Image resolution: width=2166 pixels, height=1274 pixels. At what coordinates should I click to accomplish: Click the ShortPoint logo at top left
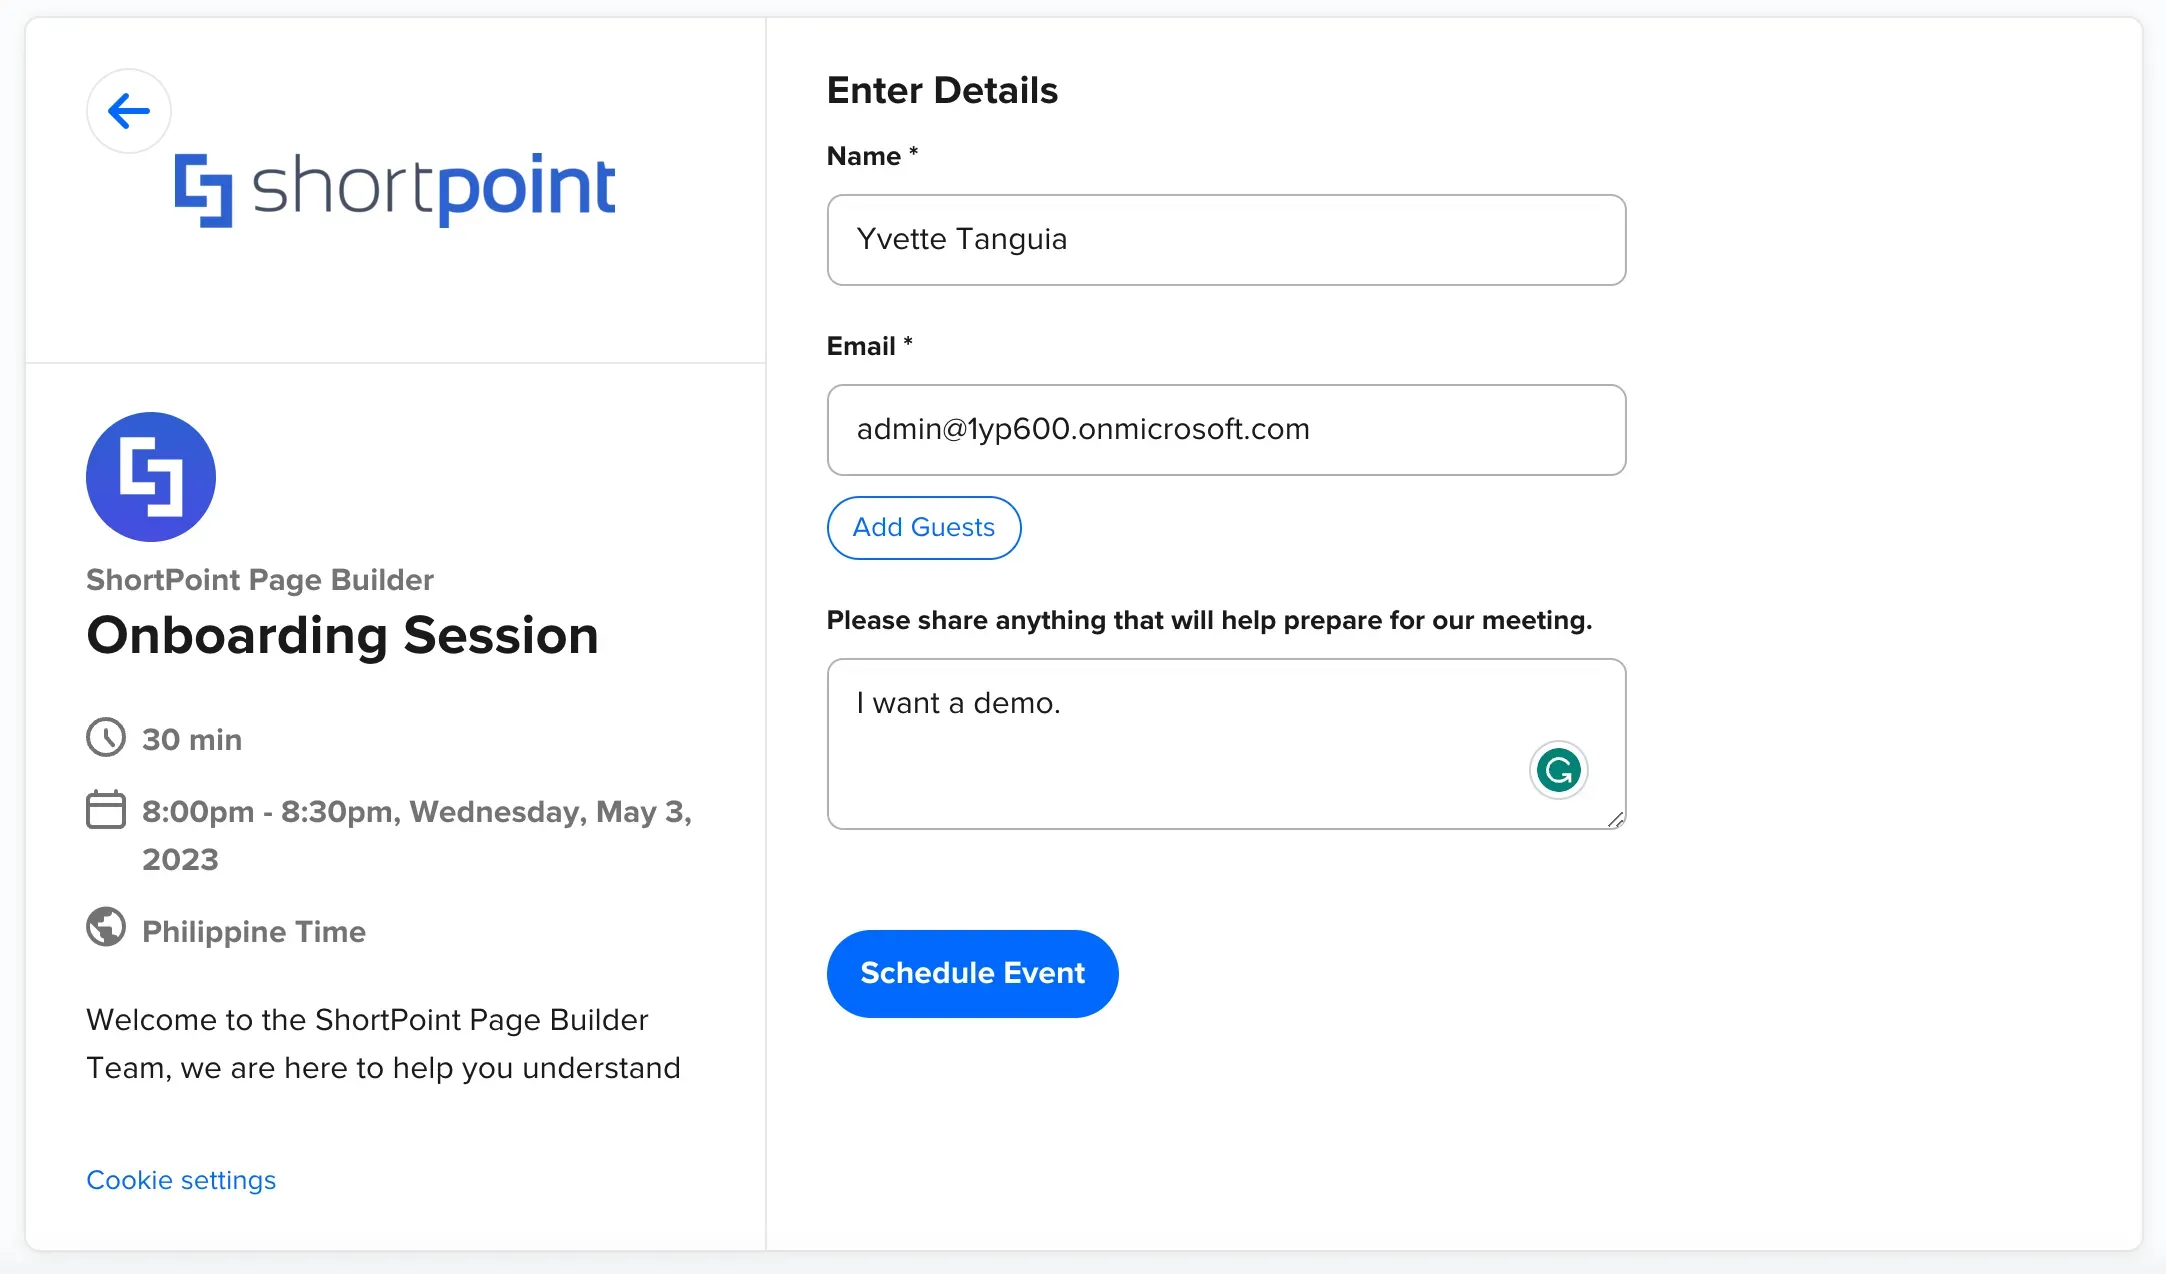coord(395,189)
